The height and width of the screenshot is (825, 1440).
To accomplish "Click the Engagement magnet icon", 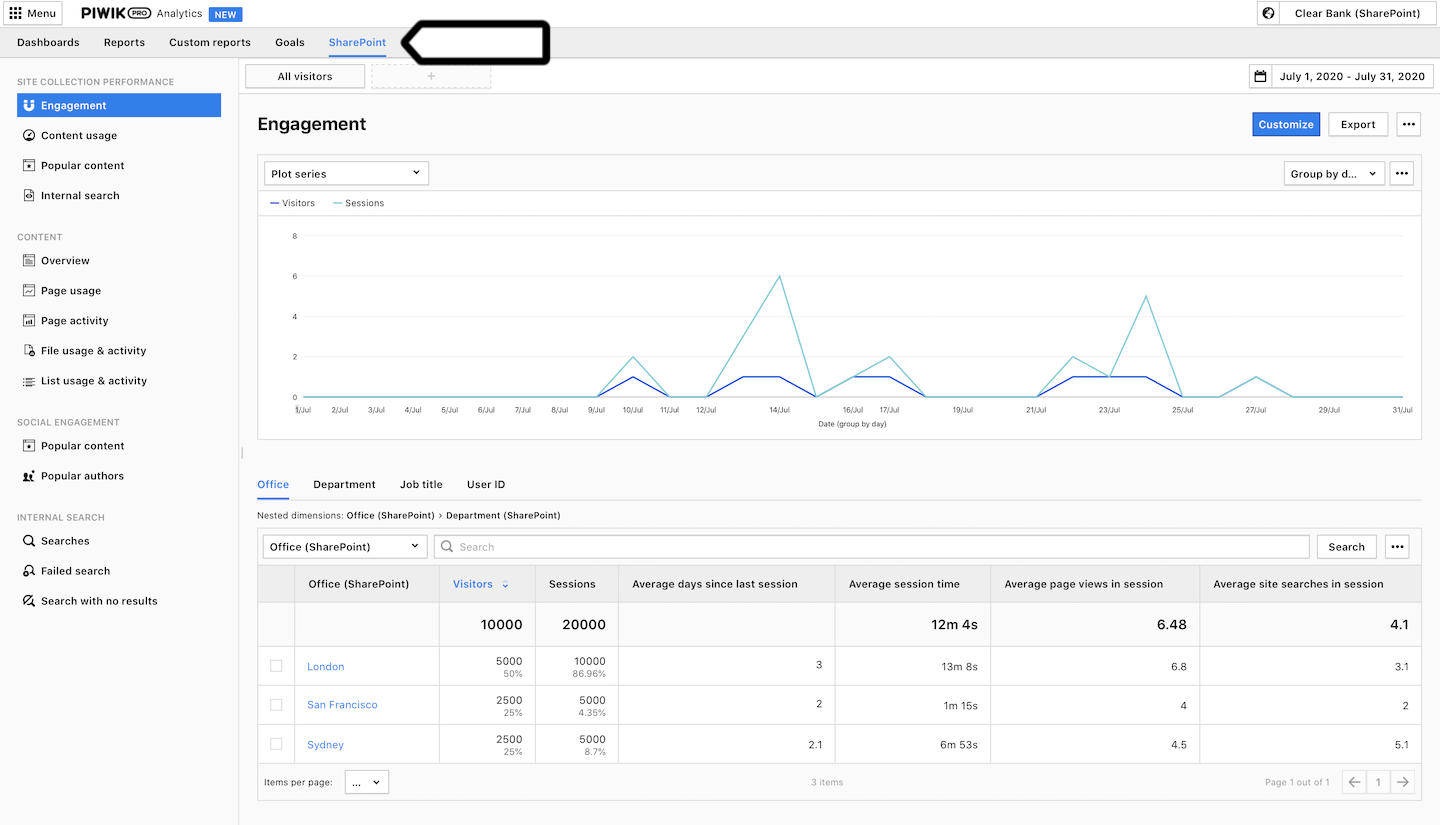I will [x=29, y=105].
